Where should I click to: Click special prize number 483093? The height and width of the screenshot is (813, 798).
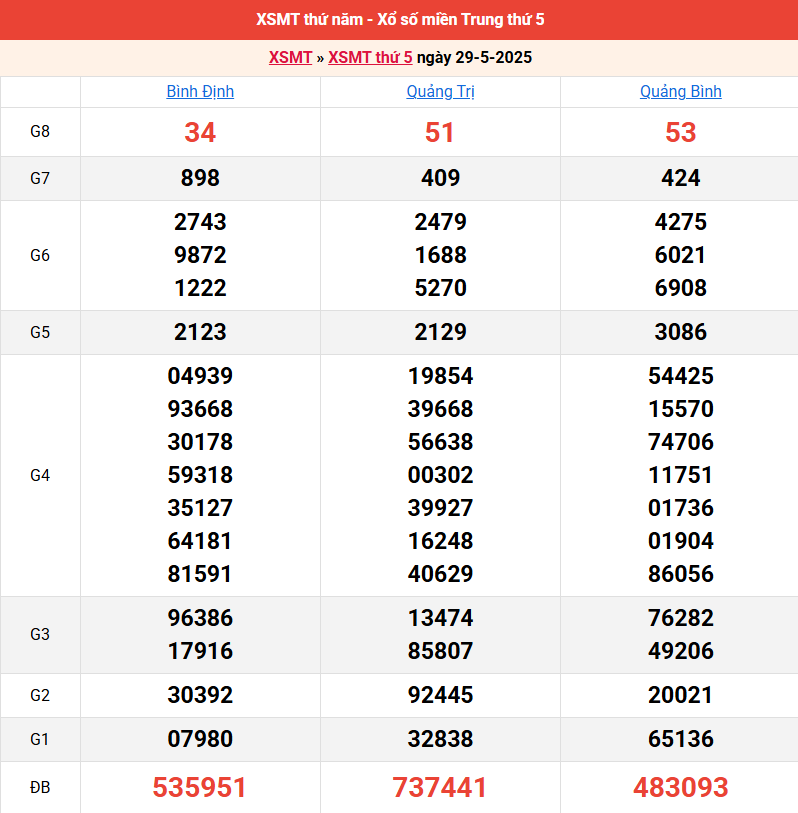pos(680,788)
